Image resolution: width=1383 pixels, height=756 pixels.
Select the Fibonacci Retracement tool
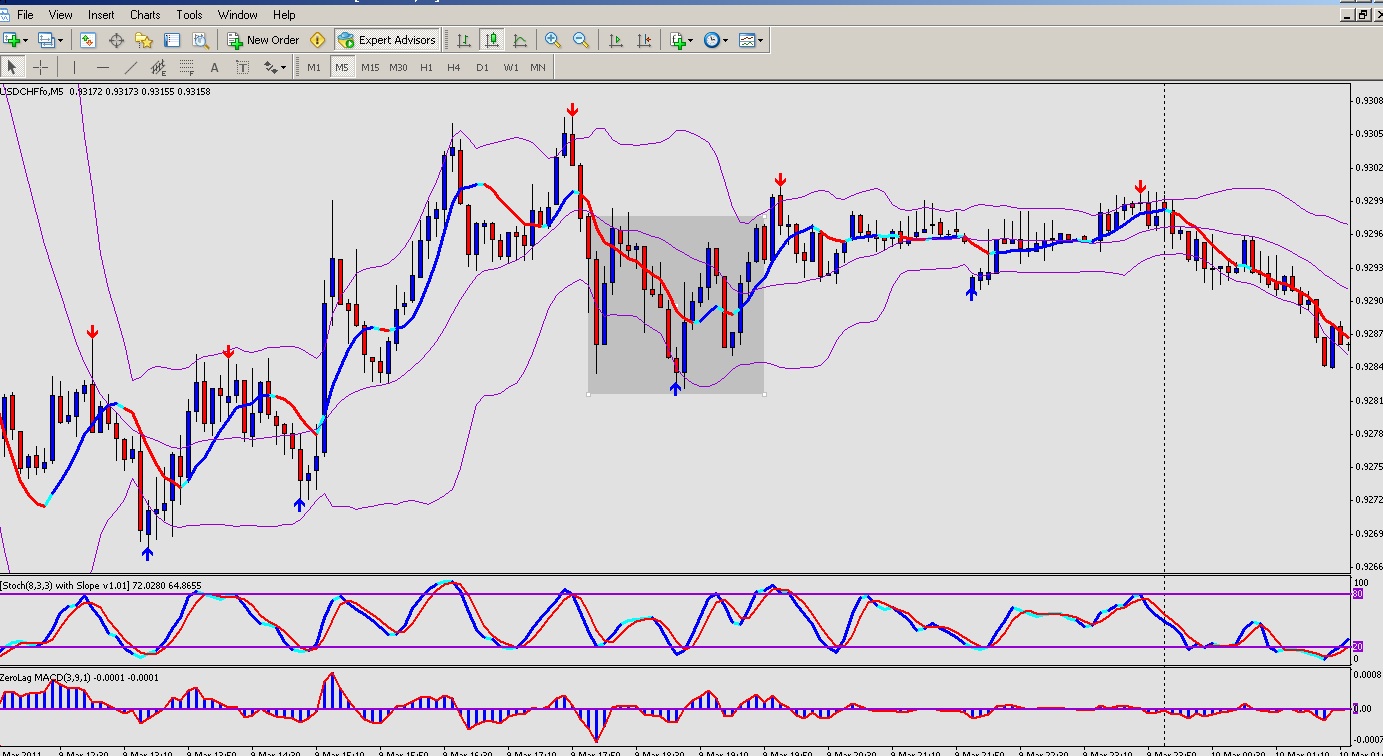186,68
